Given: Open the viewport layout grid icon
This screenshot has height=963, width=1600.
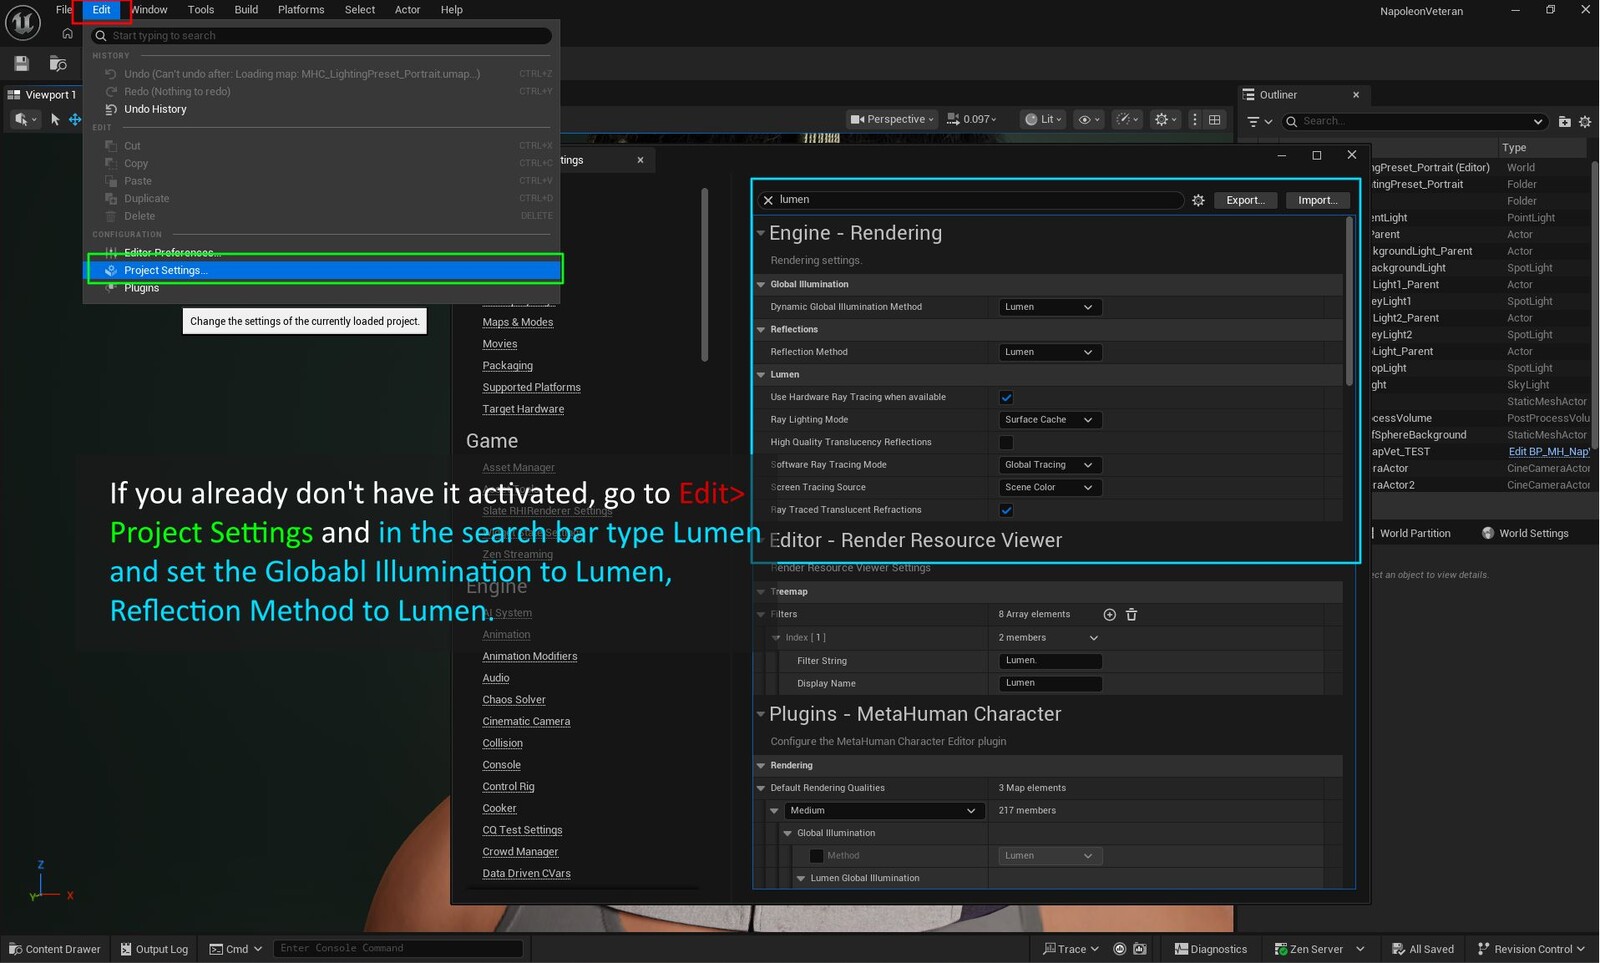Looking at the screenshot, I should pos(1215,119).
